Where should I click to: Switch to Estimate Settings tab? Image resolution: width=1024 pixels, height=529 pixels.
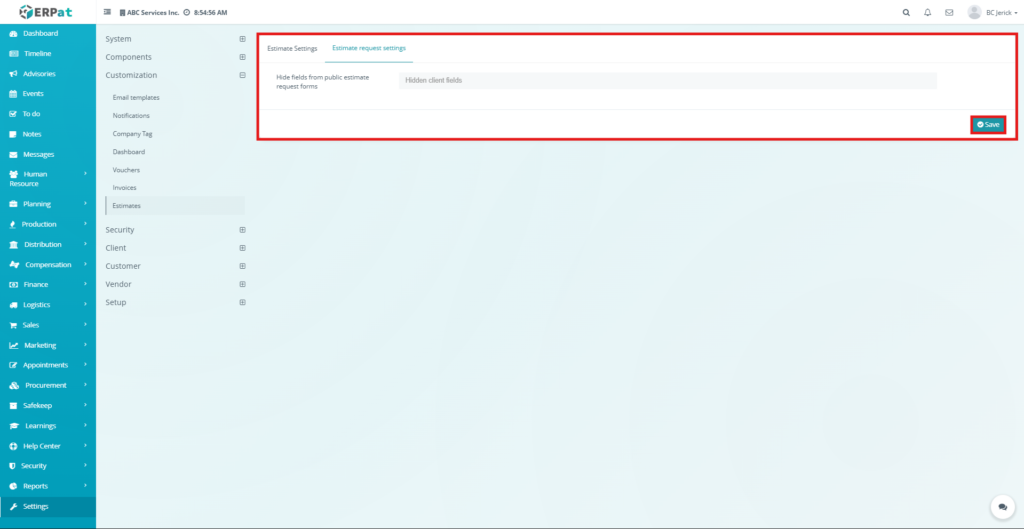pos(292,48)
